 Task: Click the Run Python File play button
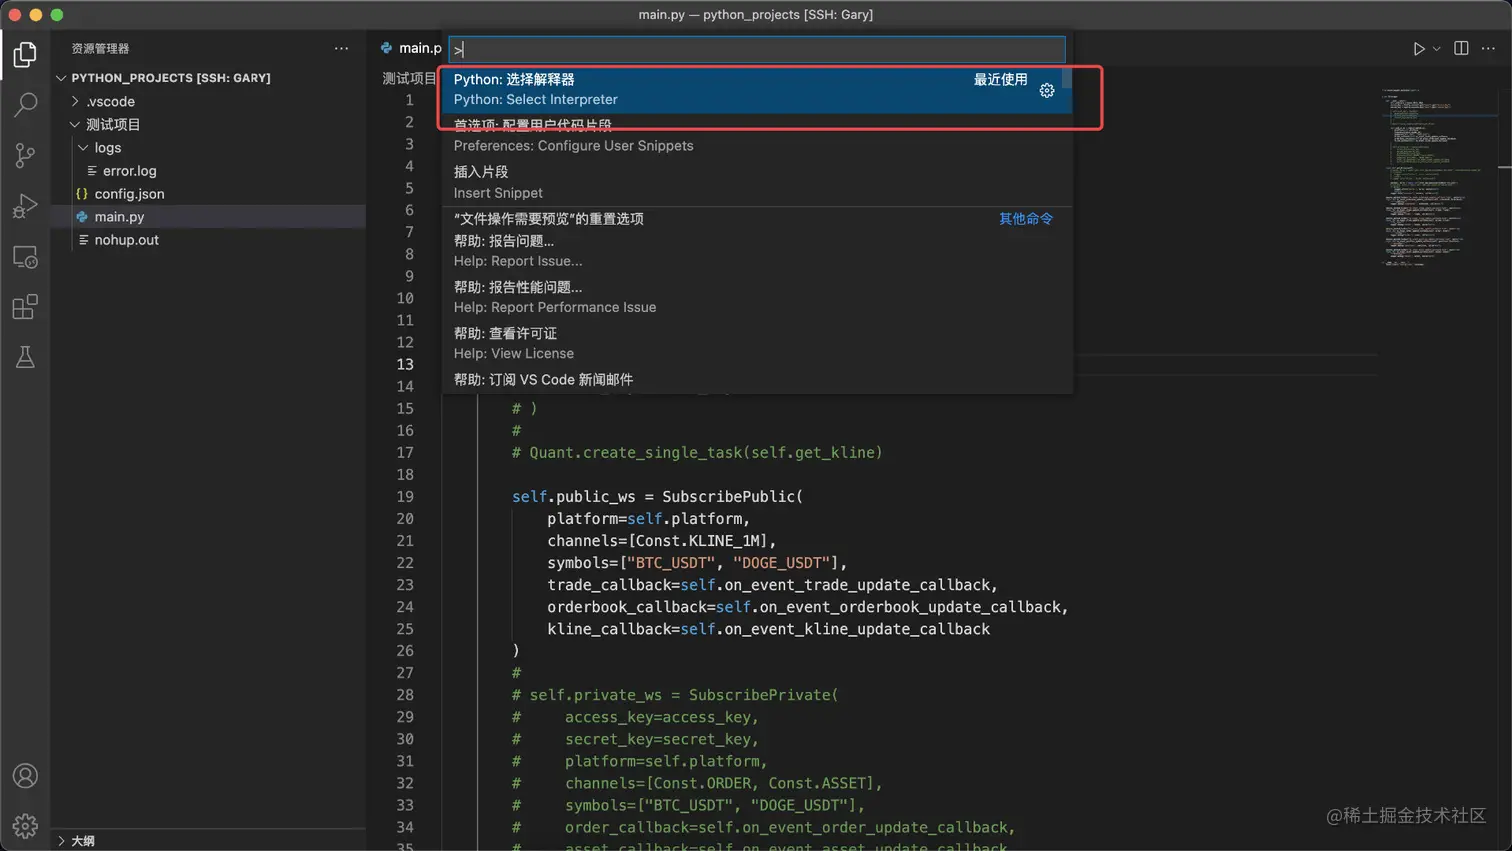coord(1418,48)
